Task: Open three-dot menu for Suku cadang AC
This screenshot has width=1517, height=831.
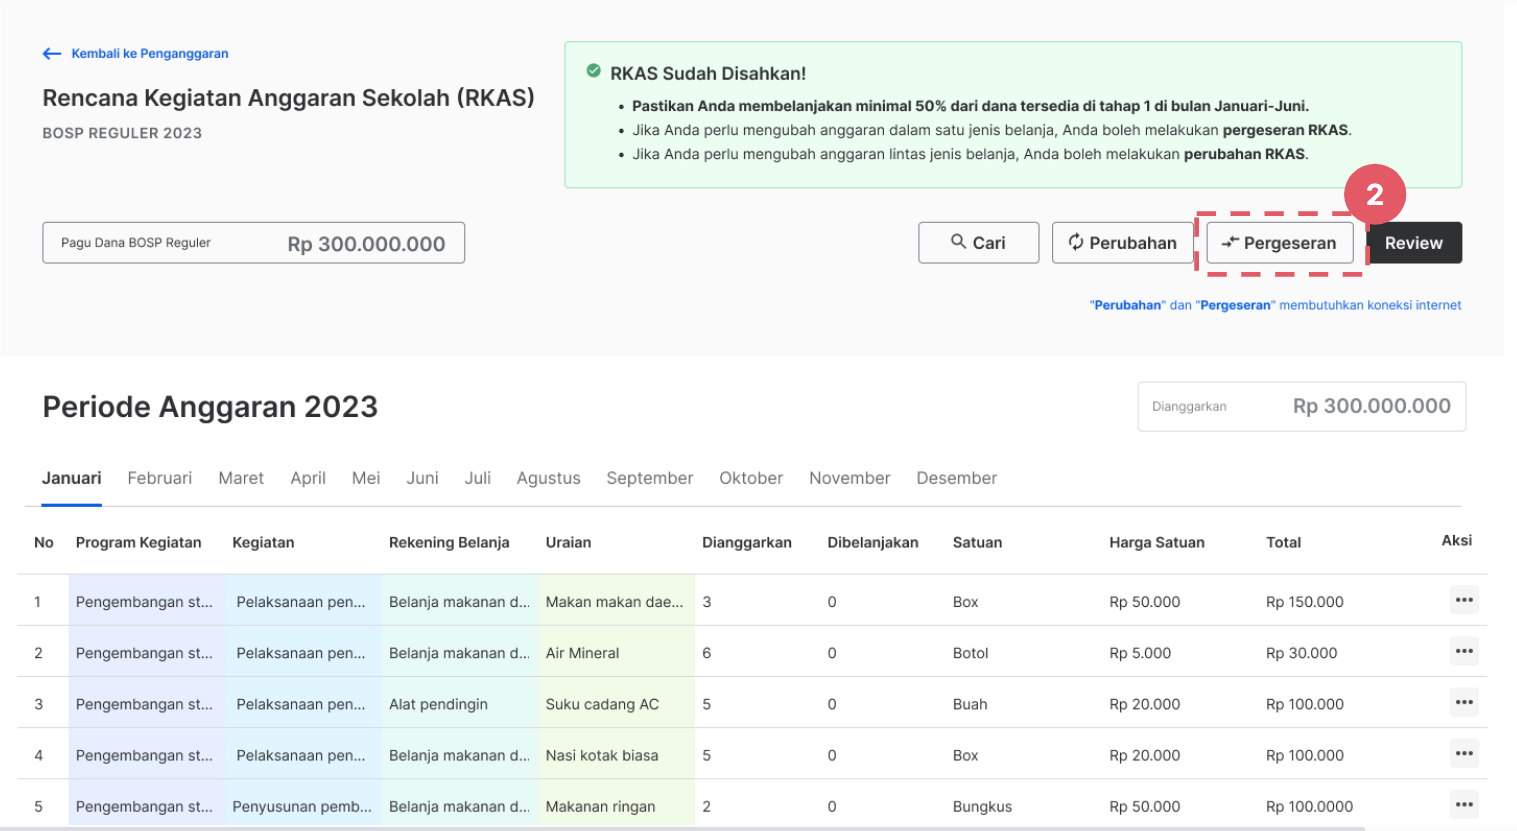Action: point(1464,702)
